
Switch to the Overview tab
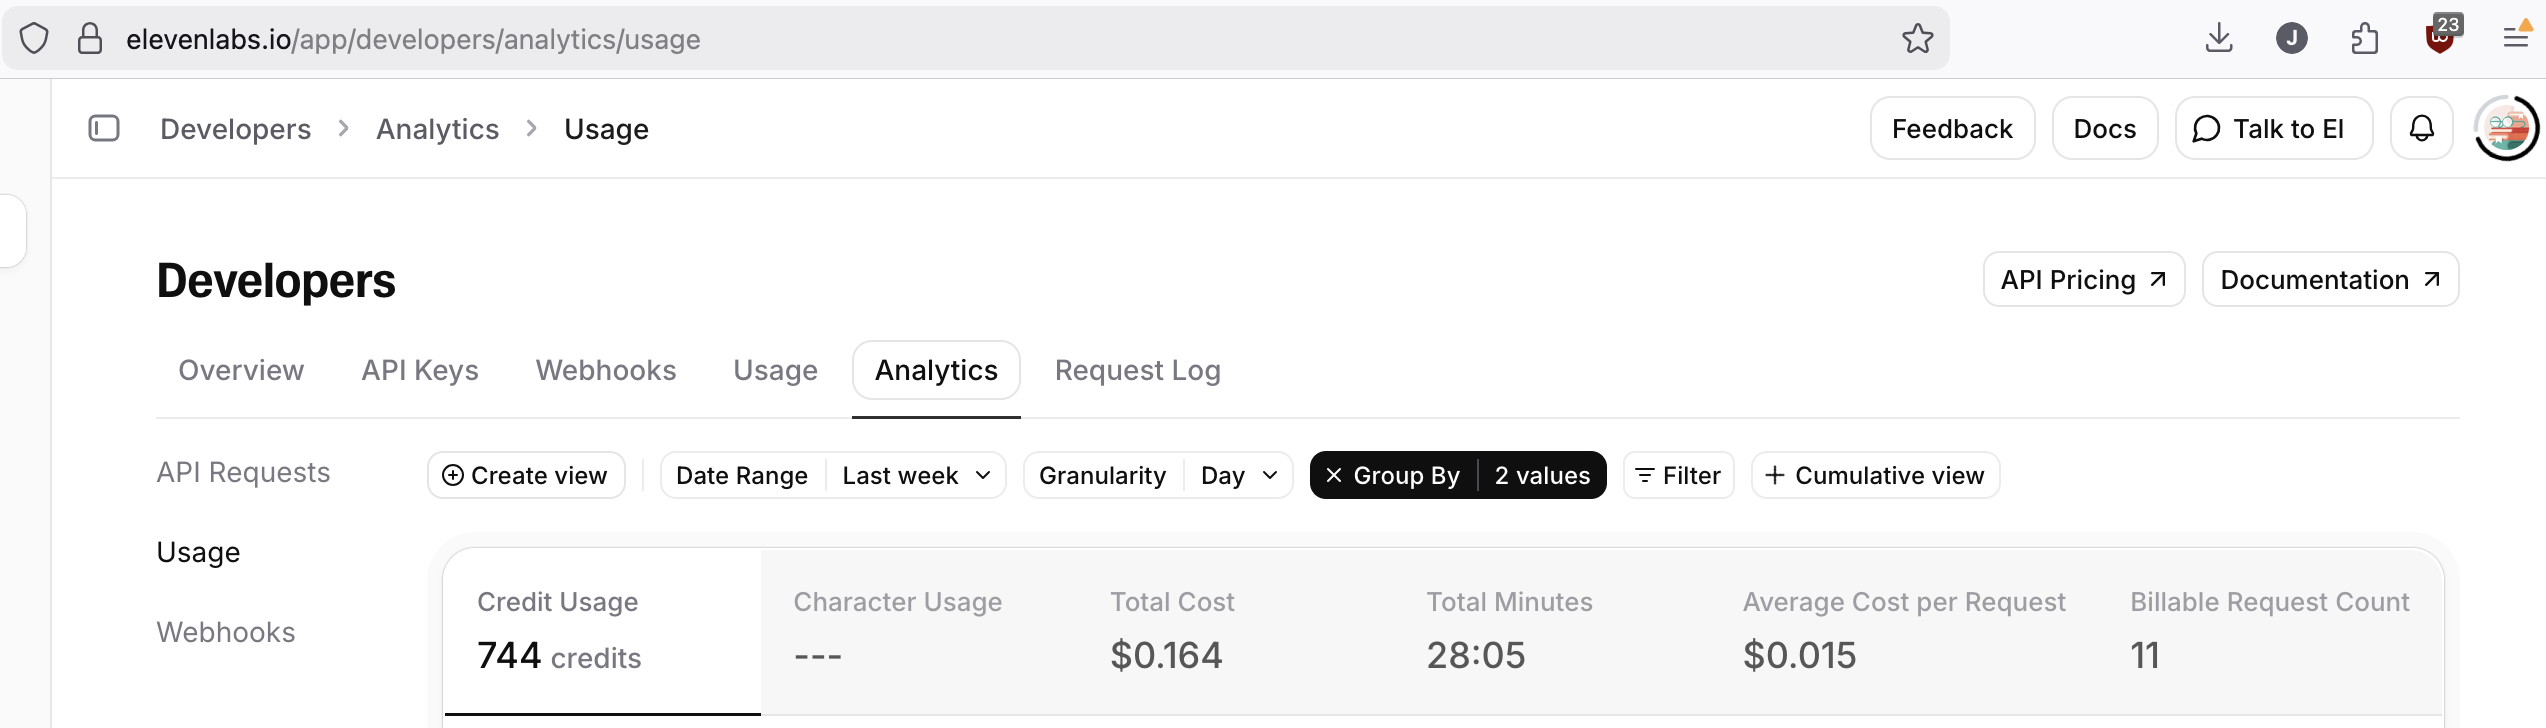pyautogui.click(x=241, y=370)
